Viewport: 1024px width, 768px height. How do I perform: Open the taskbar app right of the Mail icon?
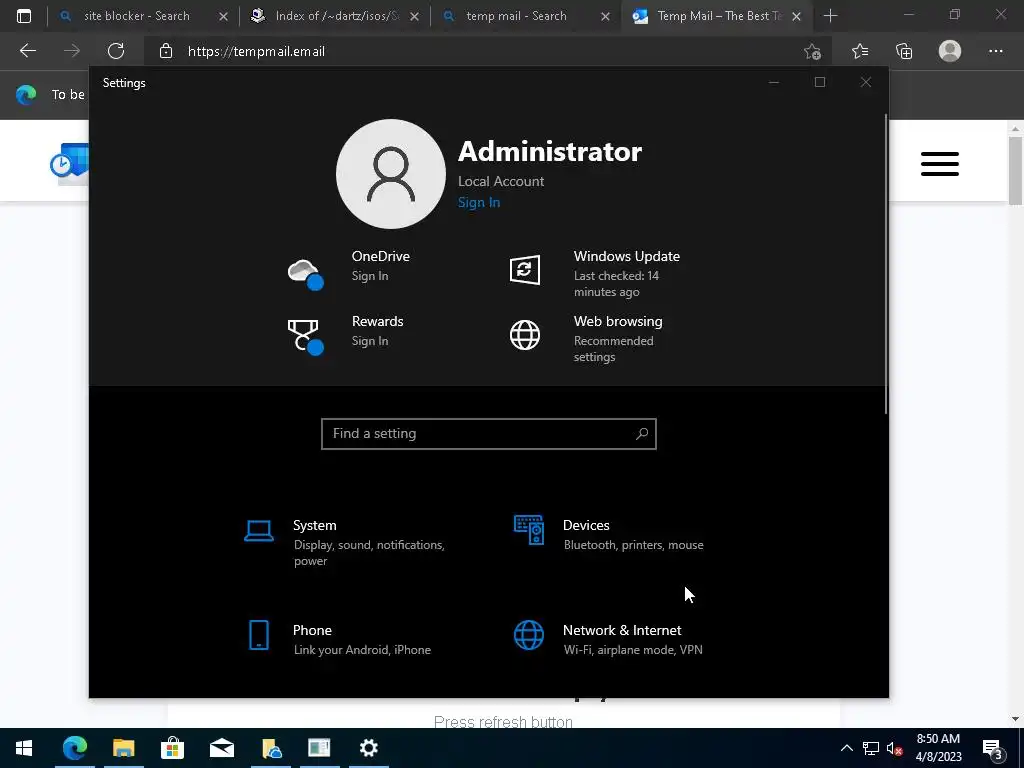click(x=270, y=748)
